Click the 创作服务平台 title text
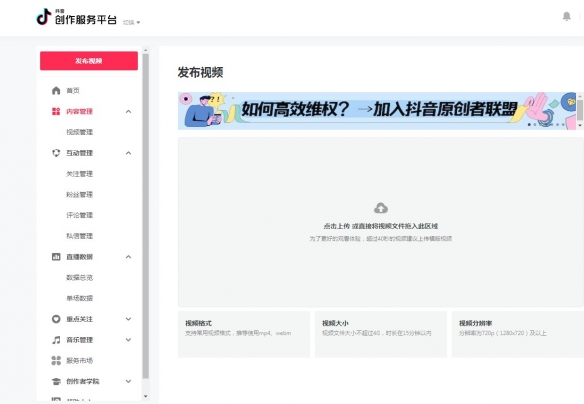Viewport: 584px width, 404px height. coord(86,20)
